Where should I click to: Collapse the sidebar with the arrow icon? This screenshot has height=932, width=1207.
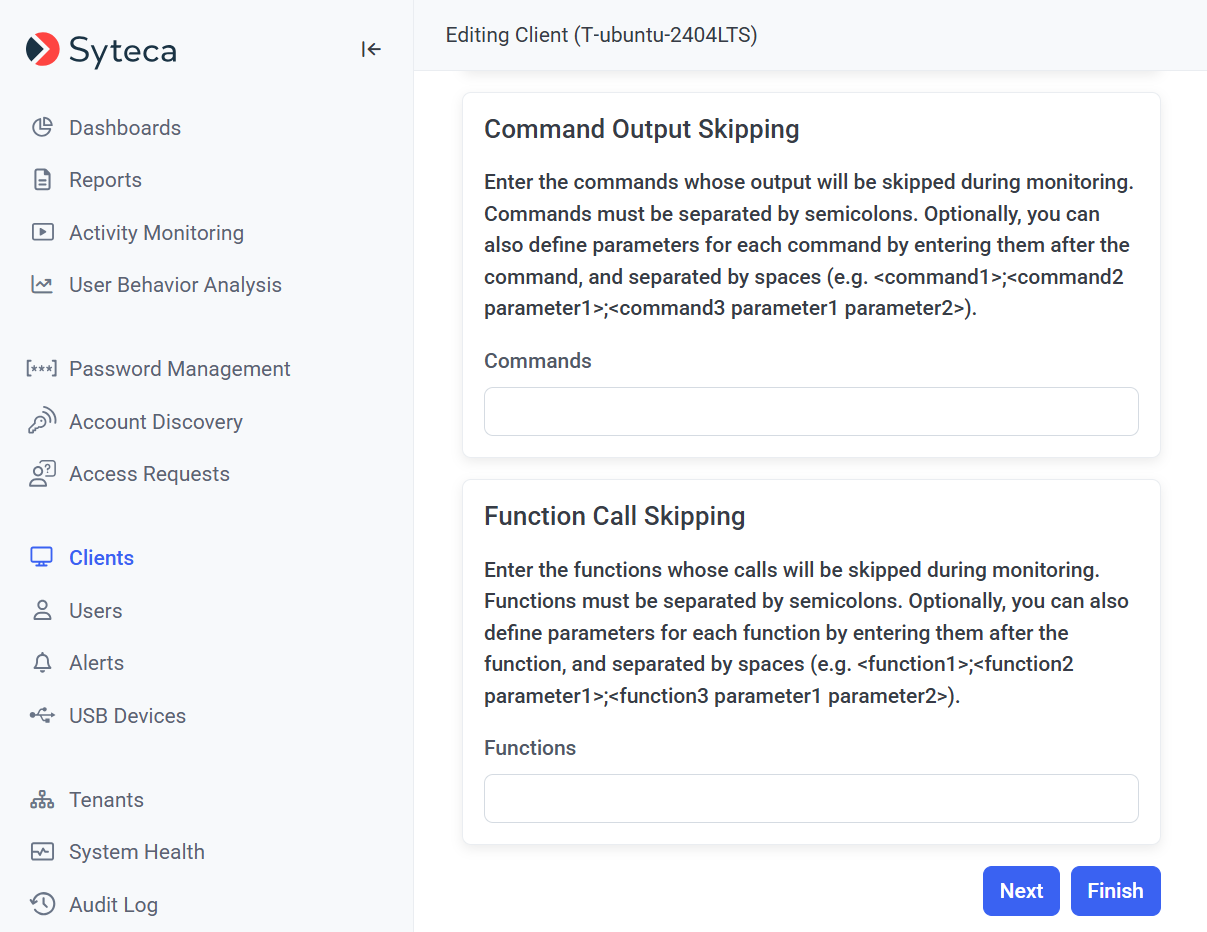coord(371,49)
